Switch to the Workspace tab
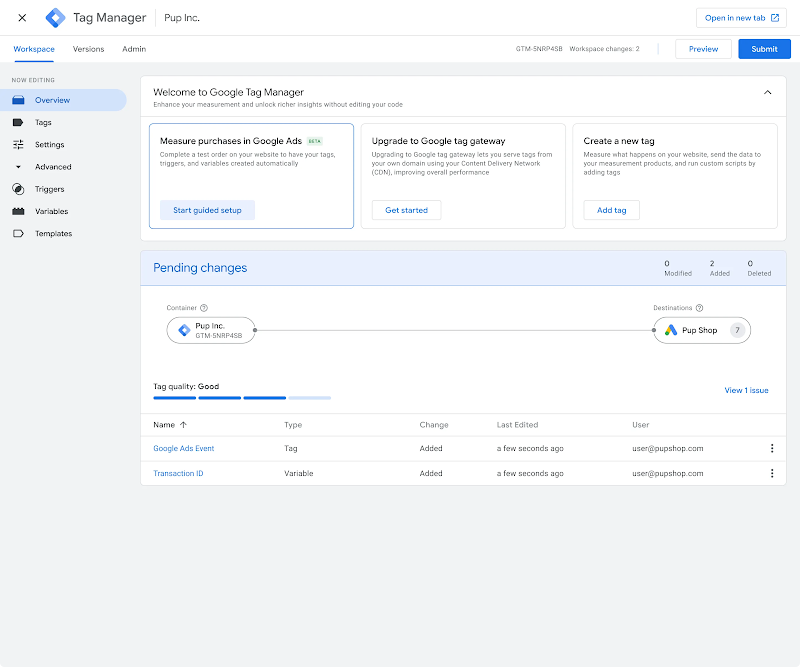Screen dimensions: 800x667 (34, 49)
